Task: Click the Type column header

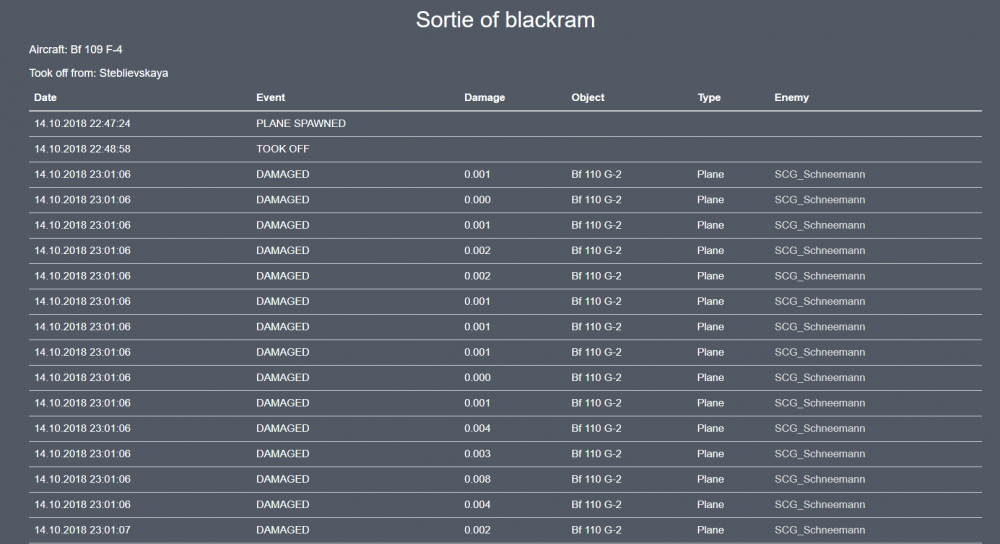Action: click(x=709, y=98)
